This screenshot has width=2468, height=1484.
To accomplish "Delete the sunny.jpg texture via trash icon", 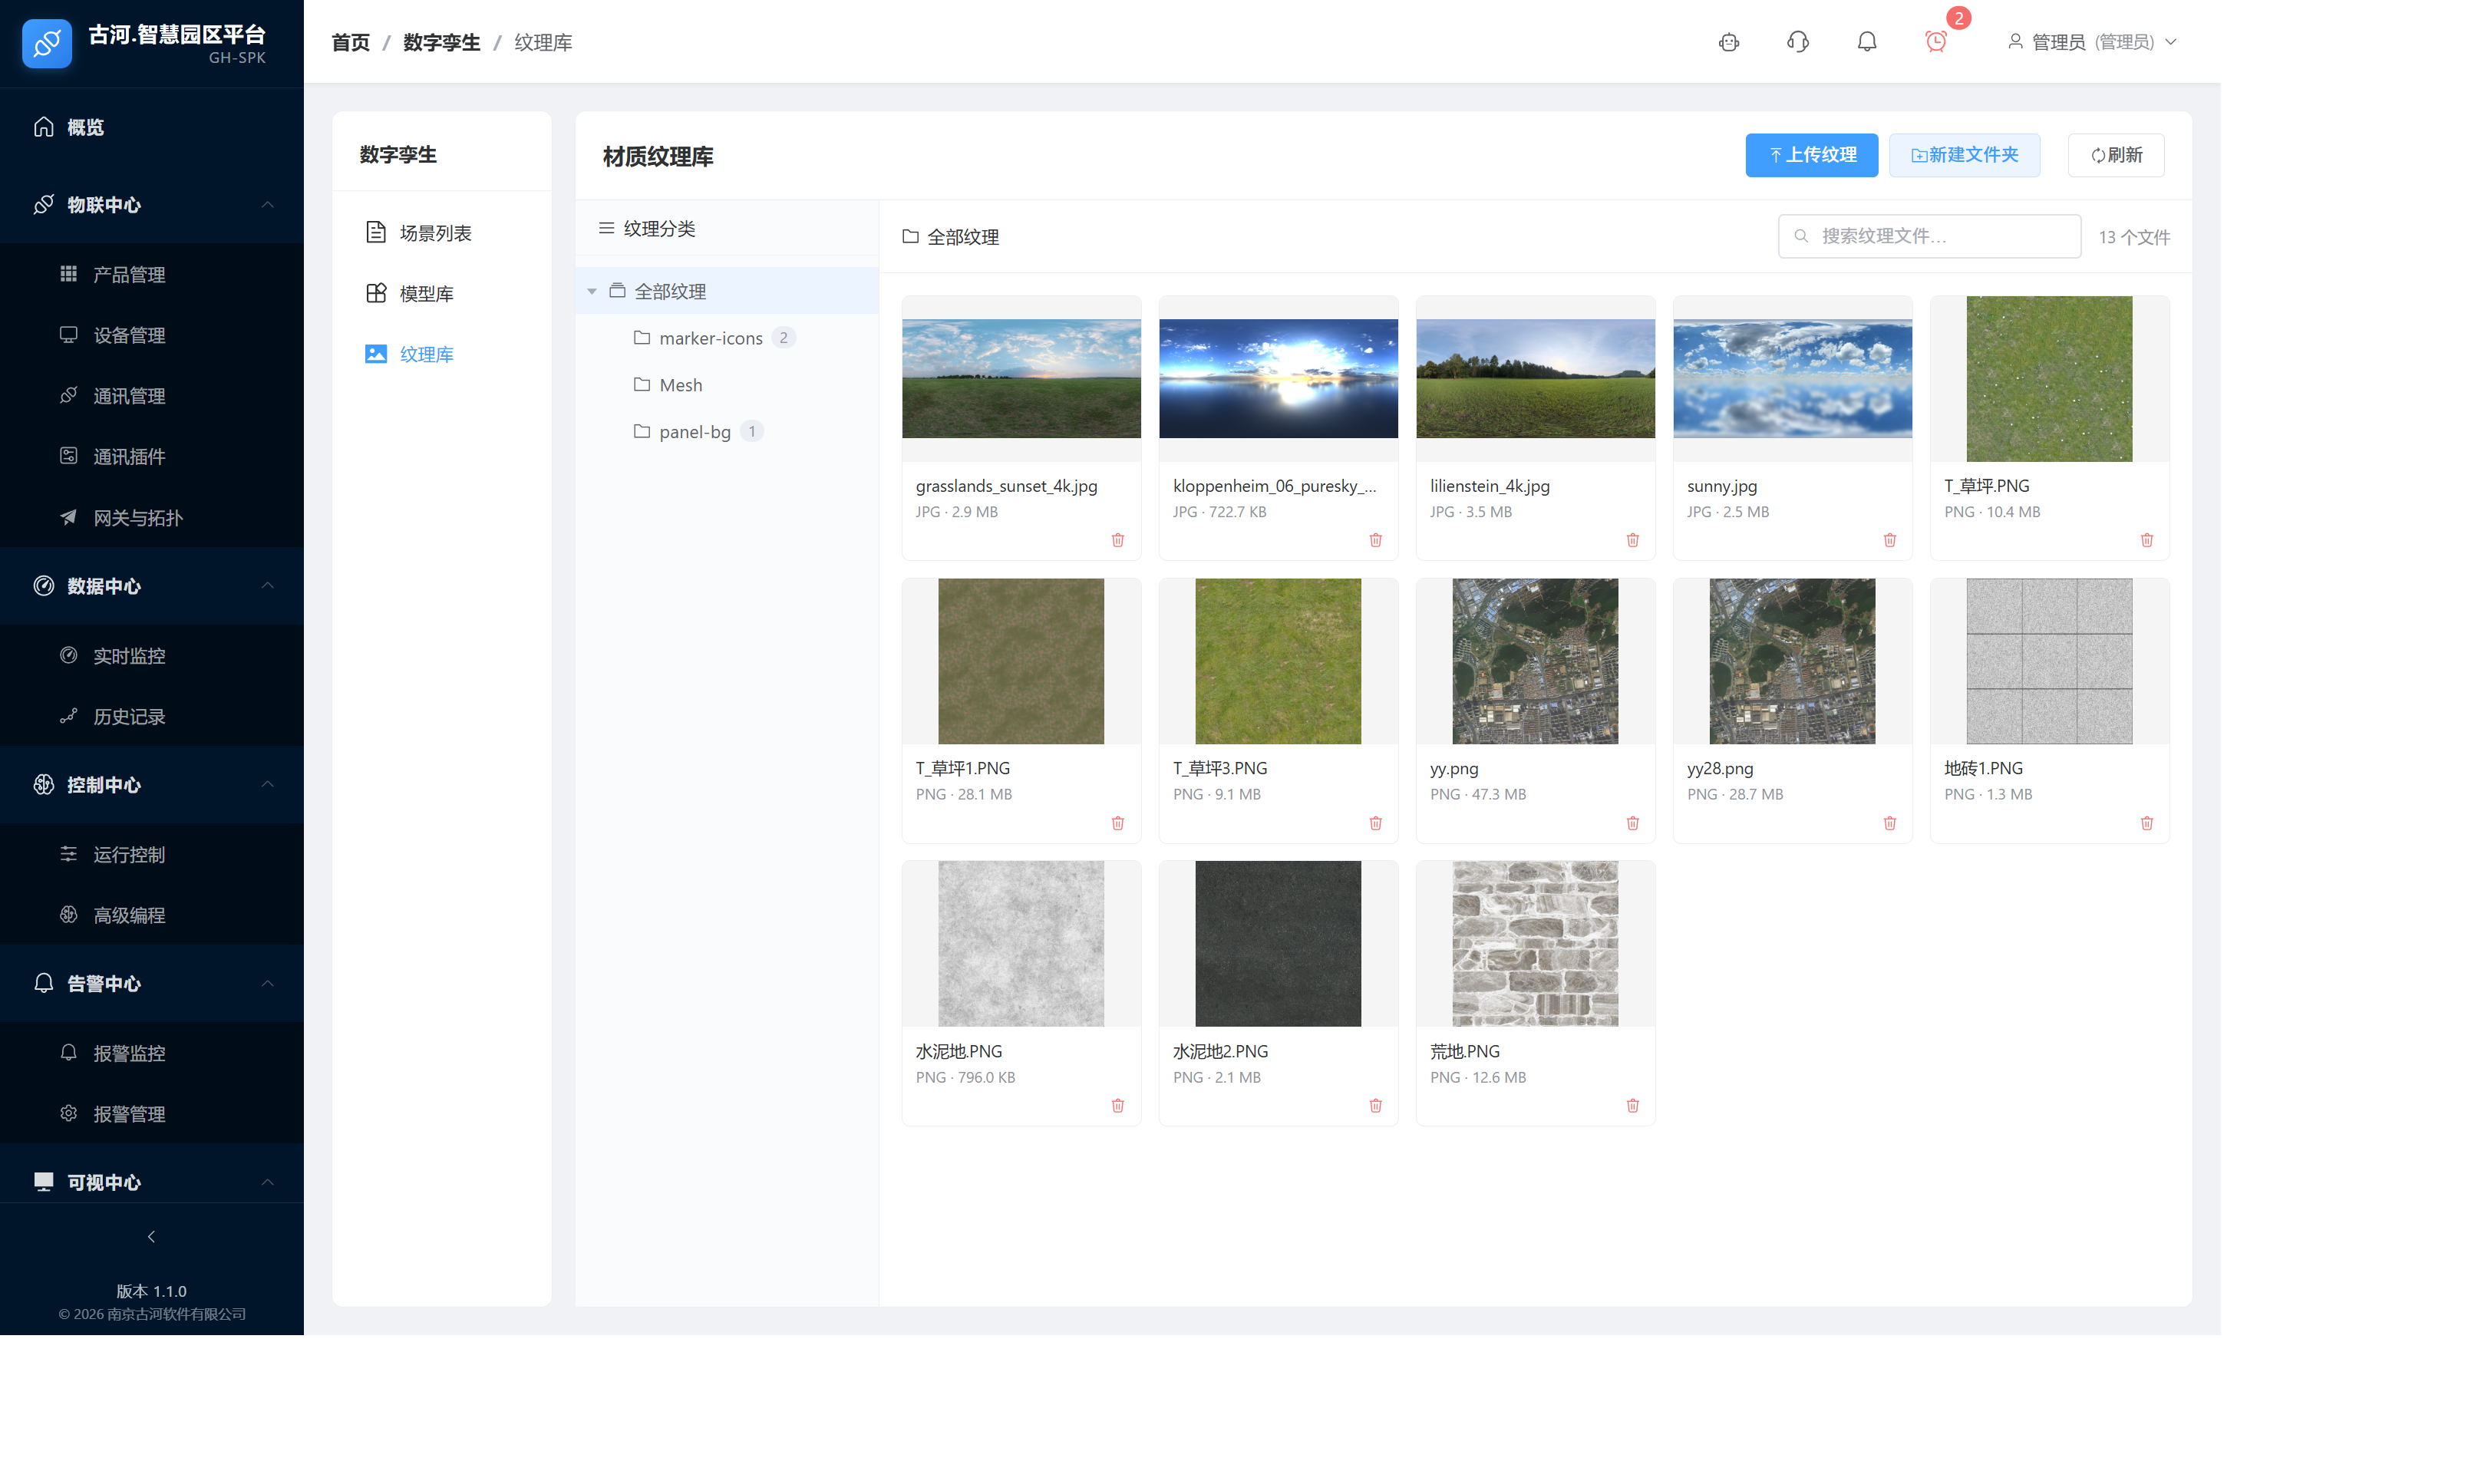I will coord(1889,540).
